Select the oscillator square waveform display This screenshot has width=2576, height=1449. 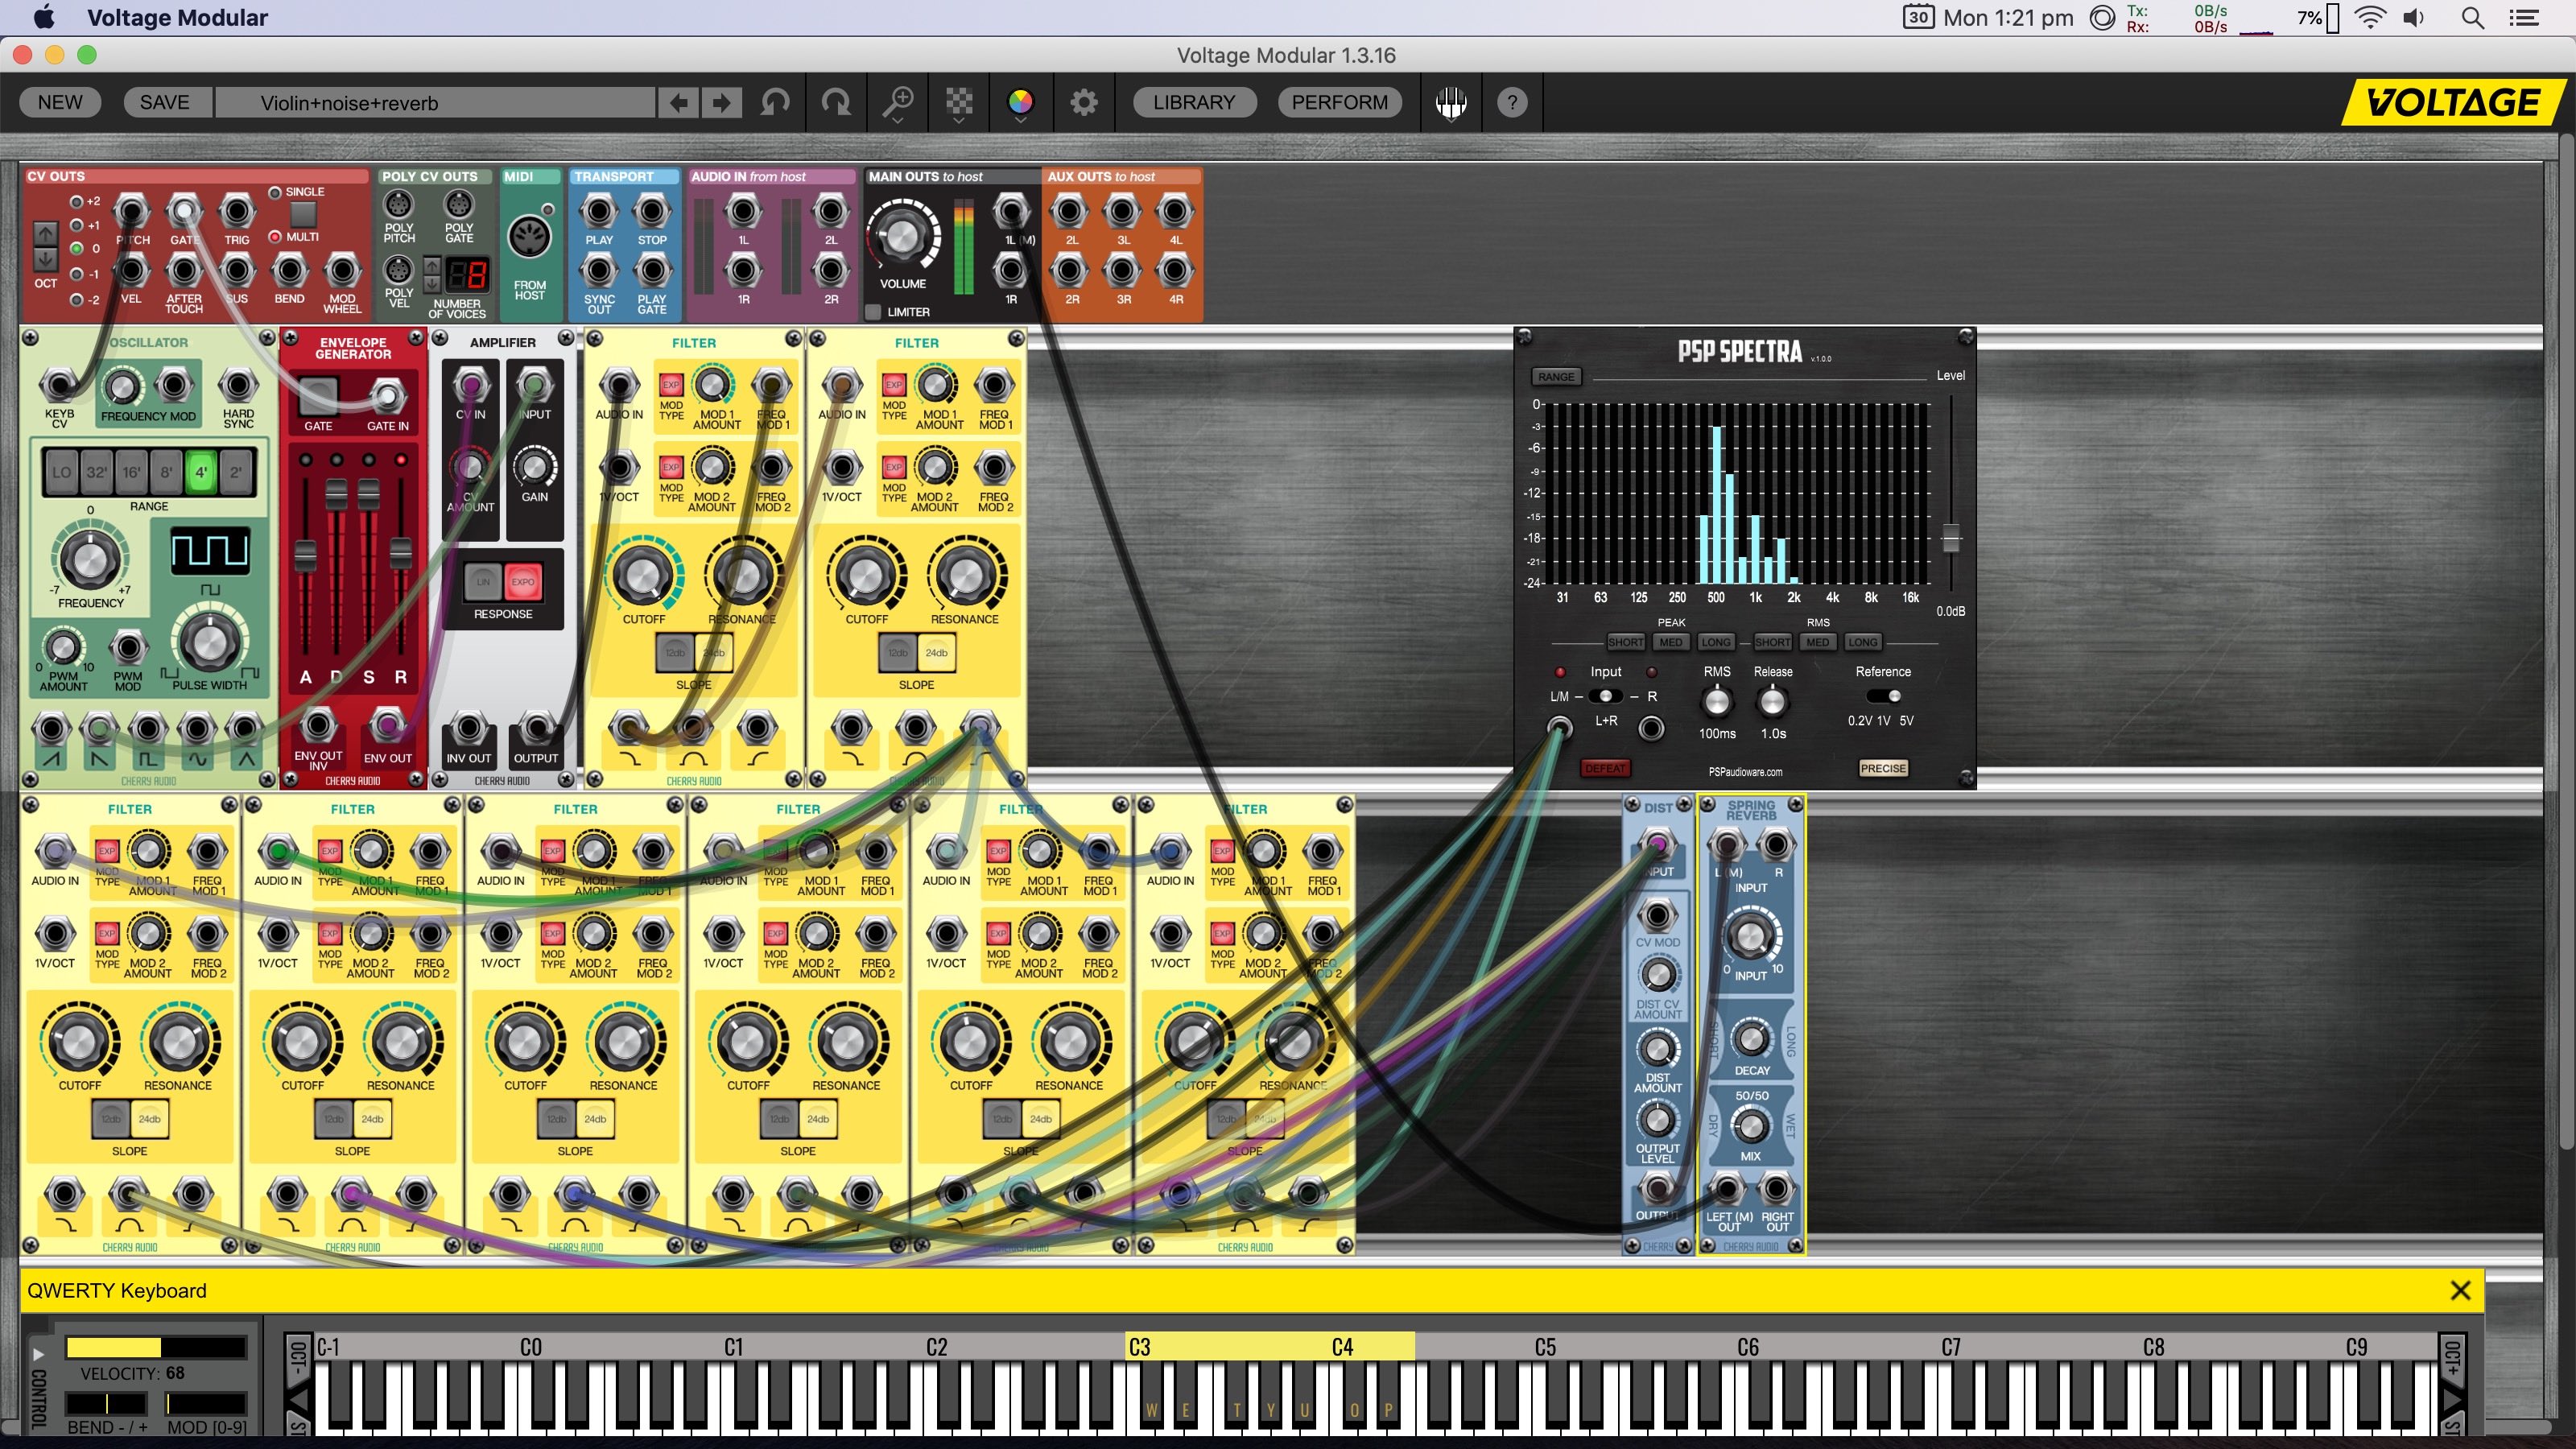click(210, 550)
